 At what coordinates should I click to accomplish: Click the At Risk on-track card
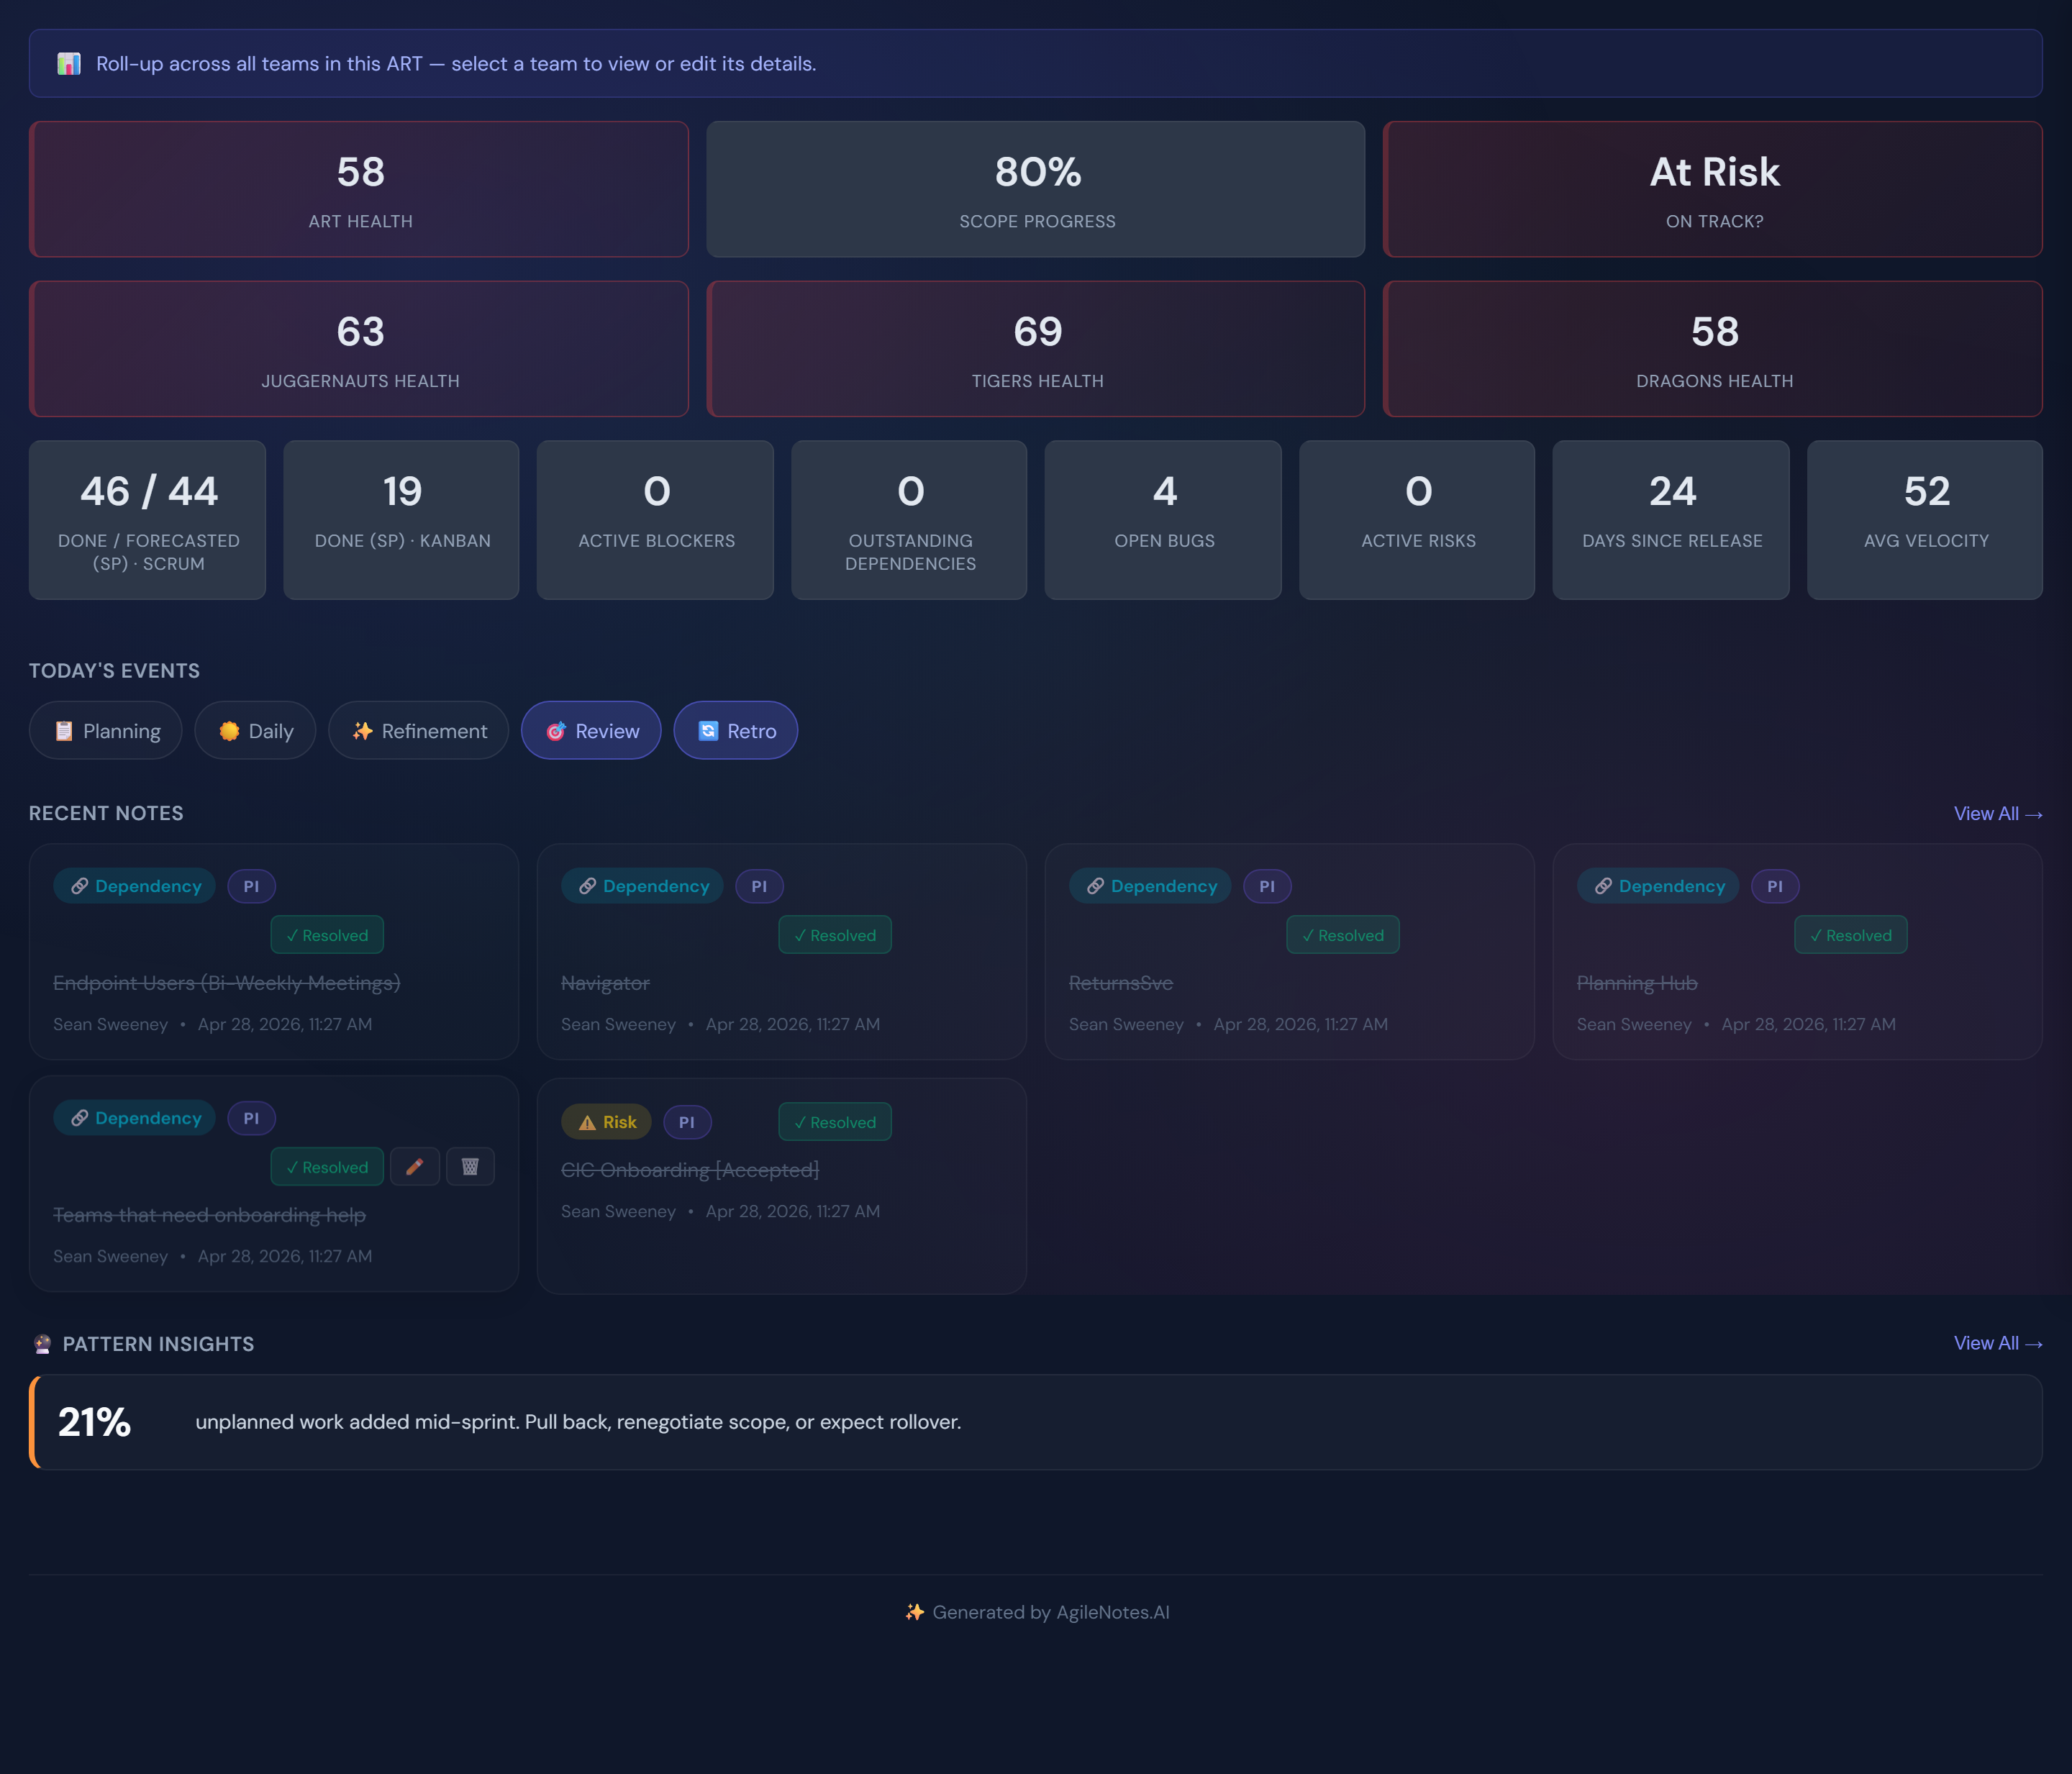click(1713, 190)
